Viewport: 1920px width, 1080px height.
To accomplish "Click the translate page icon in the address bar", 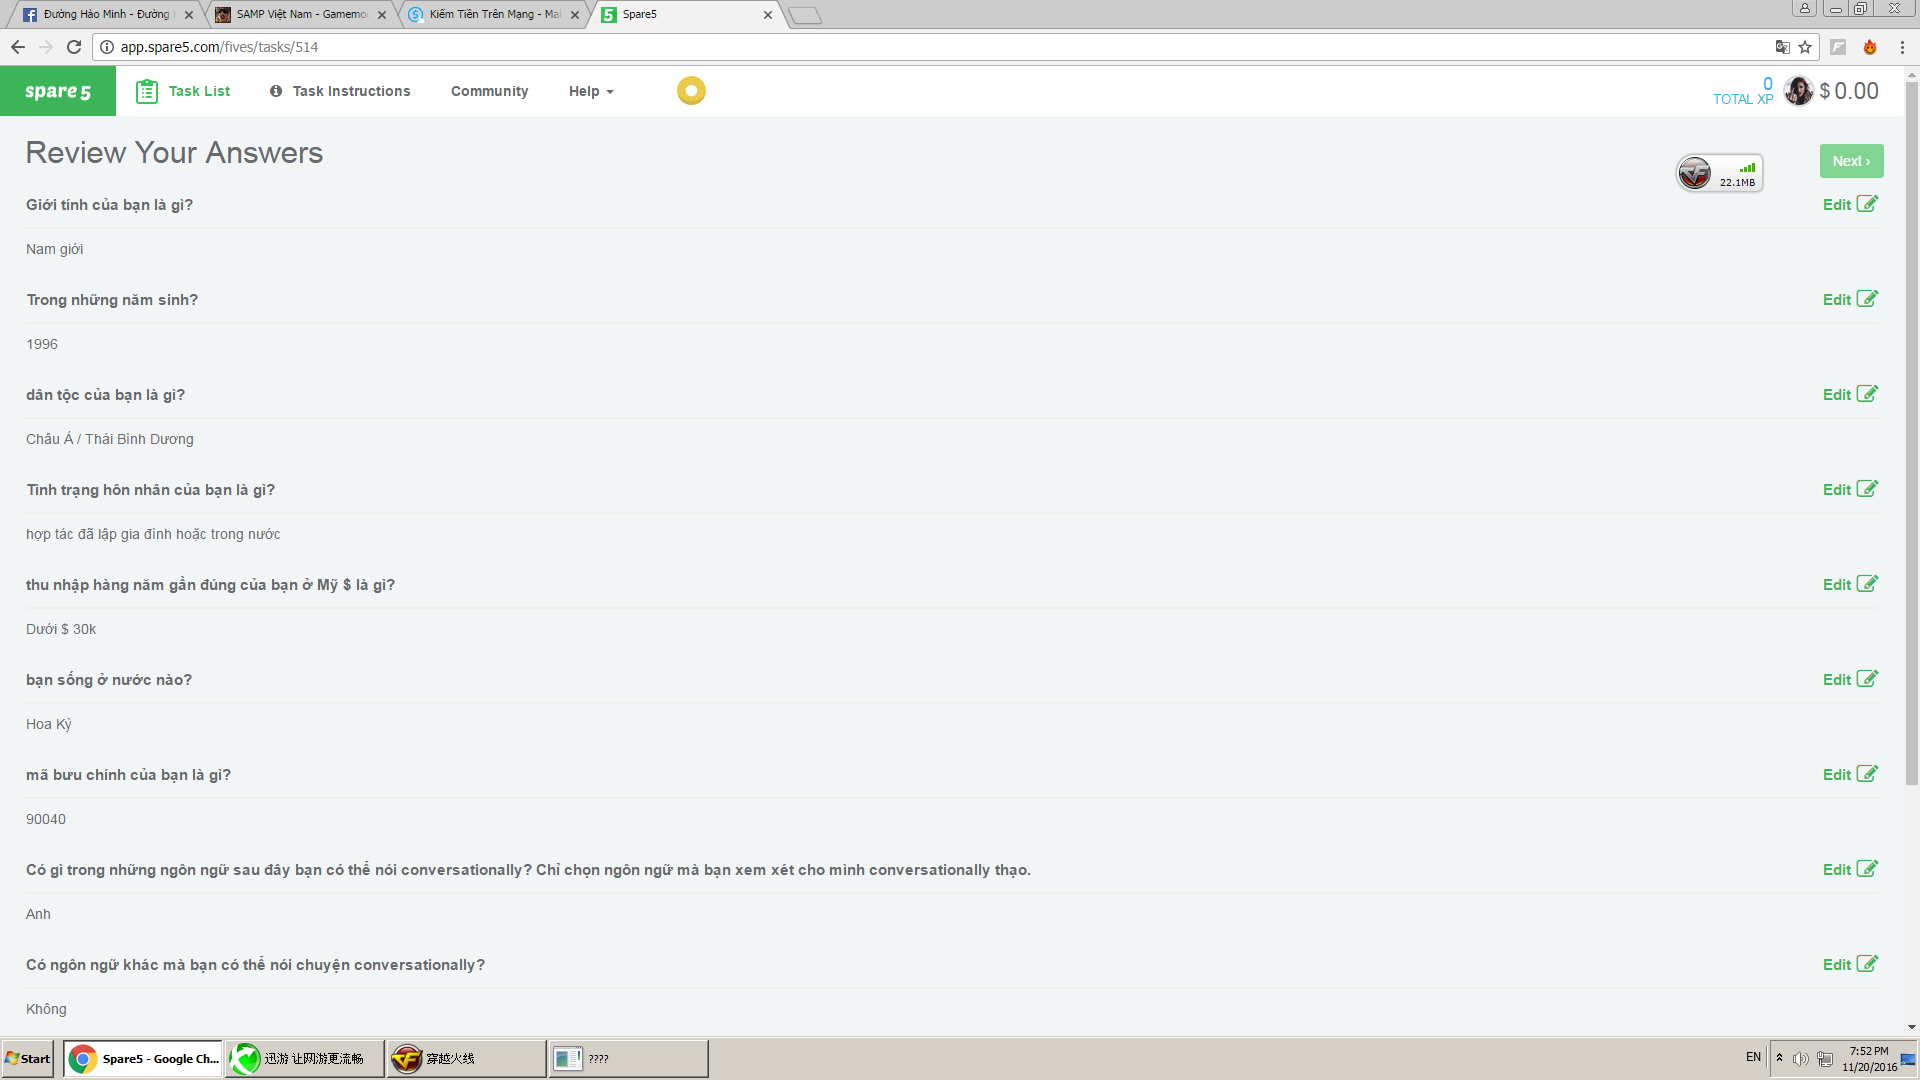I will pos(1782,47).
